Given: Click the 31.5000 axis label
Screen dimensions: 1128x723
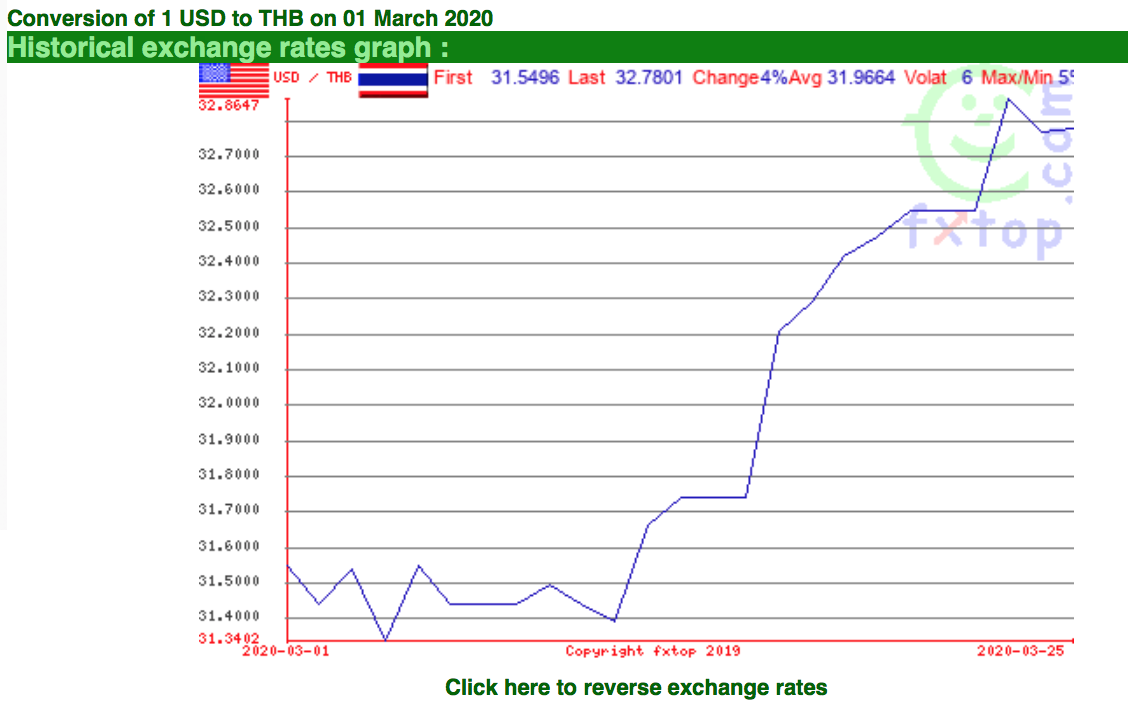Looking at the screenshot, I should point(228,581).
